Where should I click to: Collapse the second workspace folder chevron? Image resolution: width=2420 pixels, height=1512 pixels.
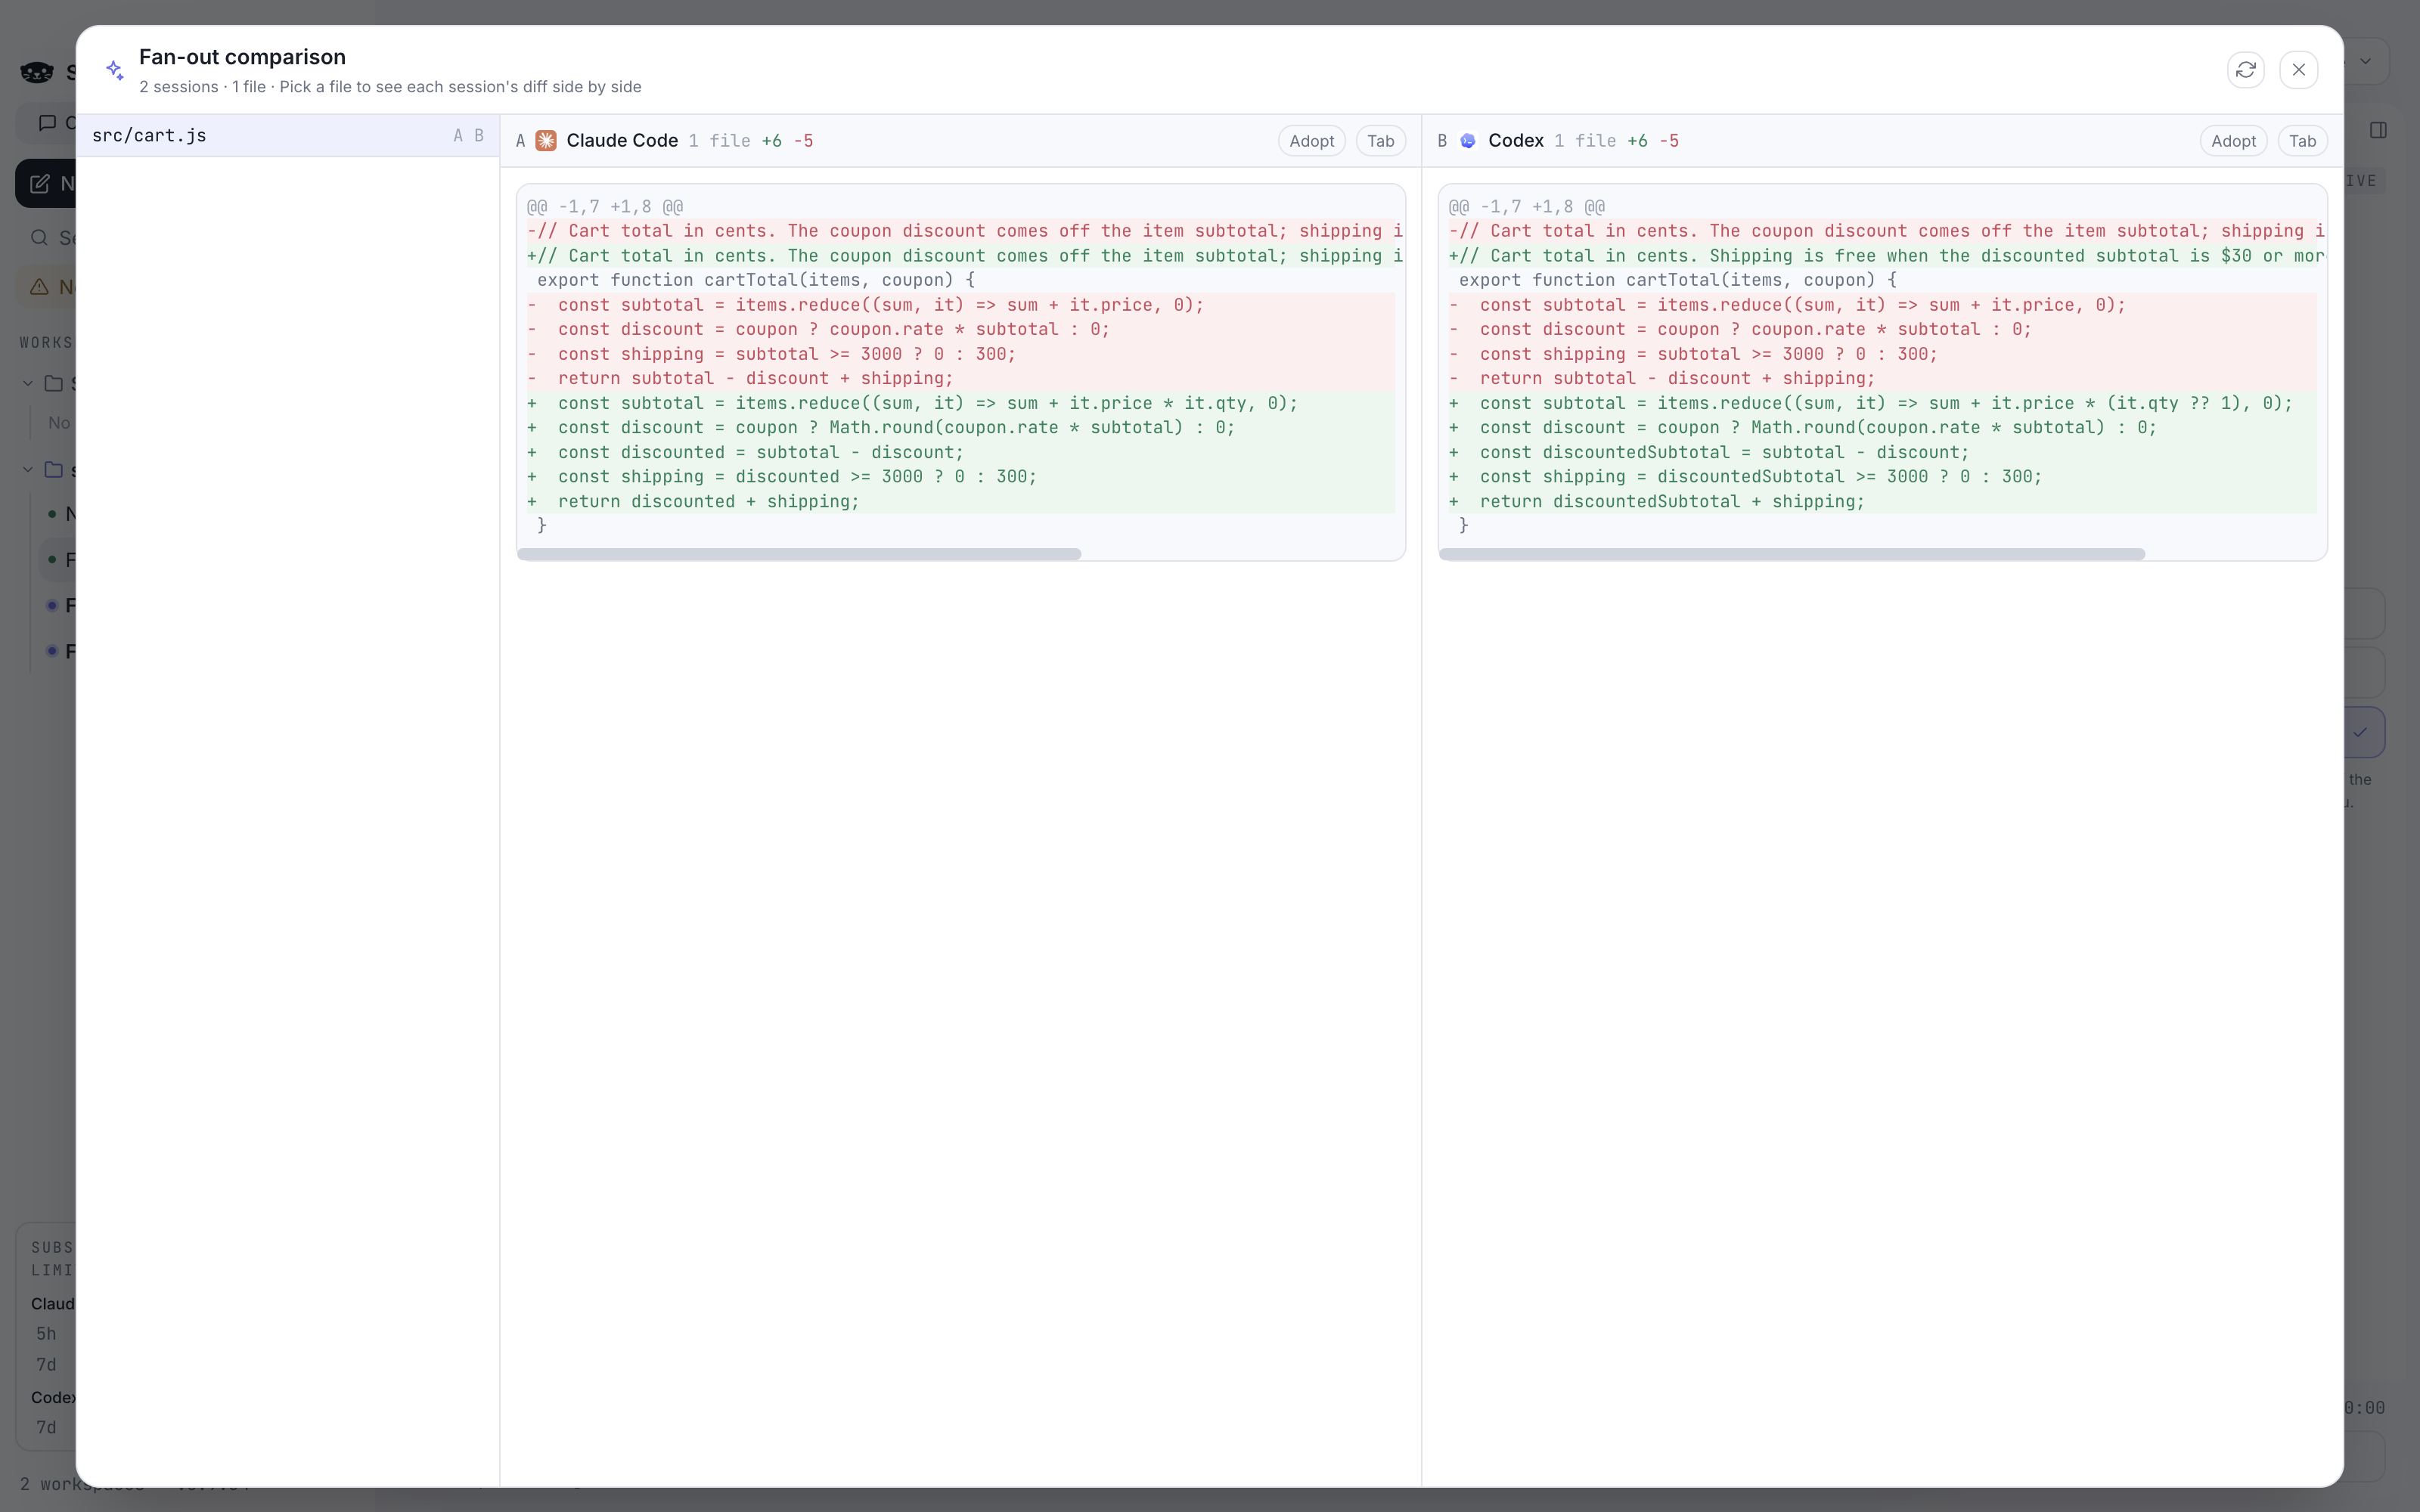point(28,470)
